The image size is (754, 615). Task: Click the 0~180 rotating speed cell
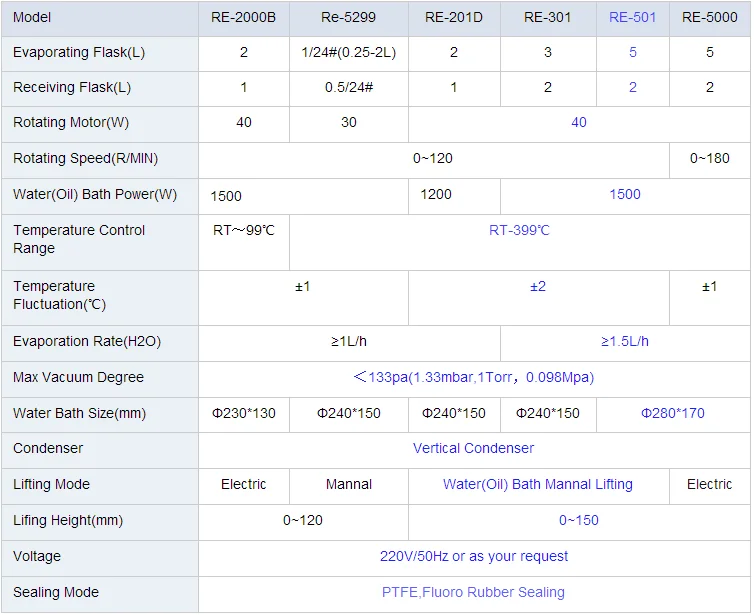pos(710,158)
